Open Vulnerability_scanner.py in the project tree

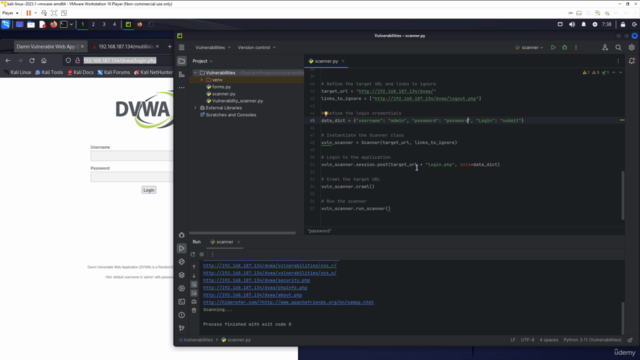(x=235, y=101)
